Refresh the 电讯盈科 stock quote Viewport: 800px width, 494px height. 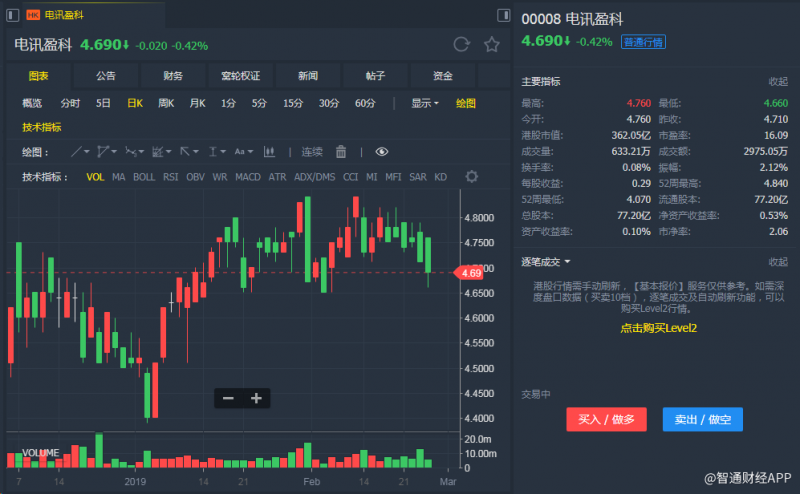pyautogui.click(x=461, y=44)
